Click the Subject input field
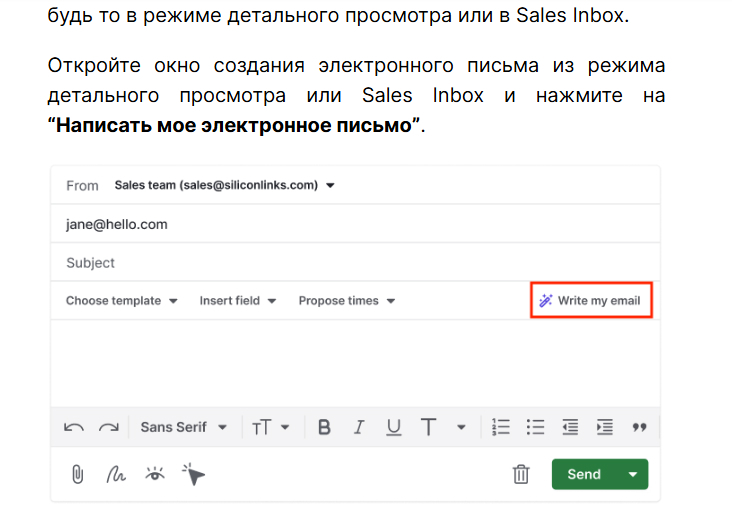The width and height of the screenshot is (732, 524). [x=355, y=262]
